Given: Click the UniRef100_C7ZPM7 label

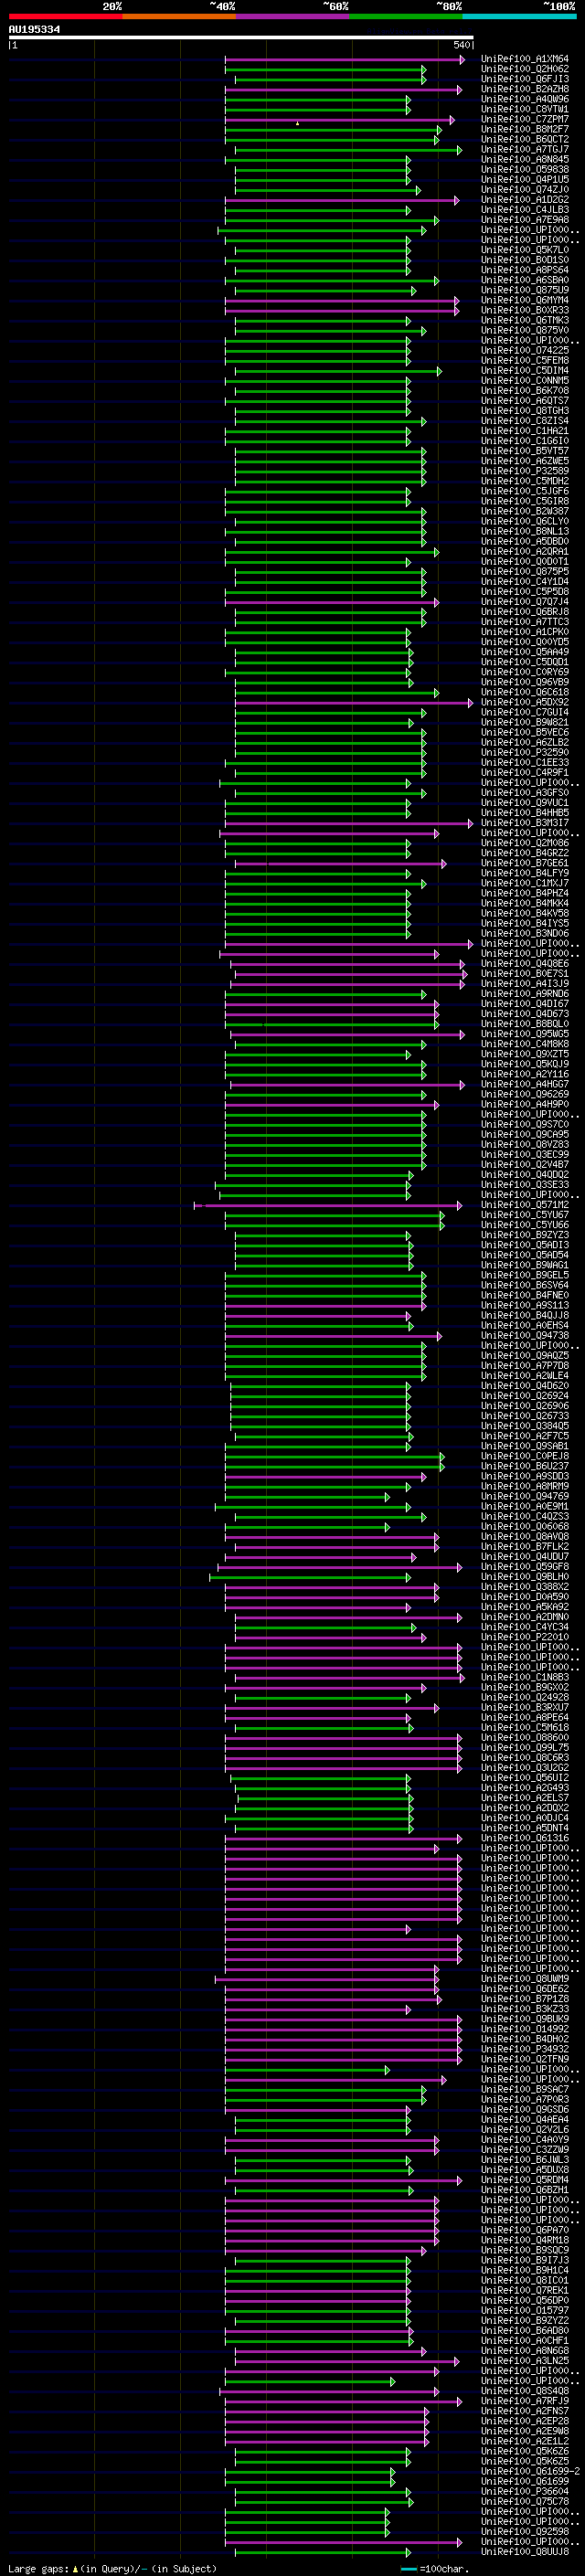Looking at the screenshot, I should [525, 119].
